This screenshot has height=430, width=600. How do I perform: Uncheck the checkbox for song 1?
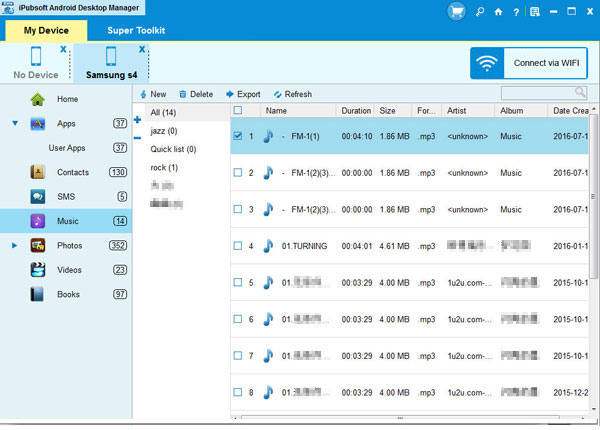pos(237,136)
